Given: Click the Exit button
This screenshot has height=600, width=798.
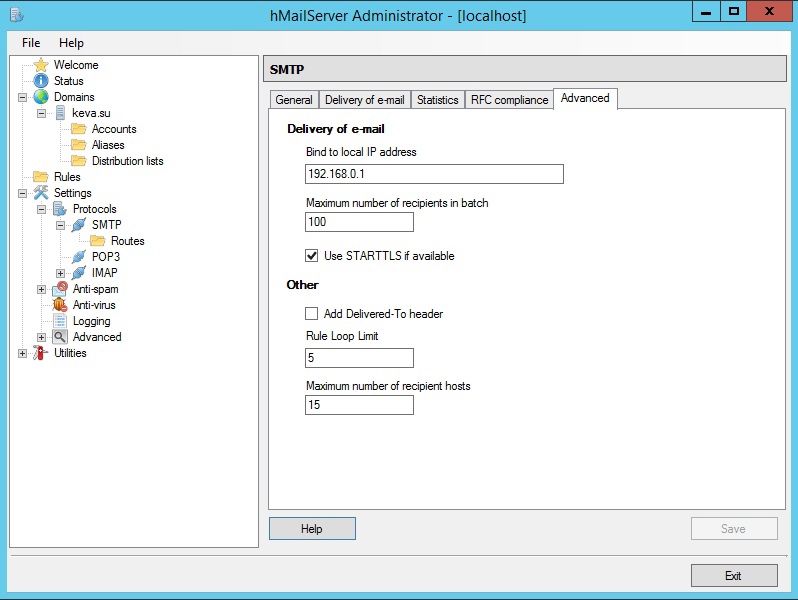Looking at the screenshot, I should [x=734, y=576].
